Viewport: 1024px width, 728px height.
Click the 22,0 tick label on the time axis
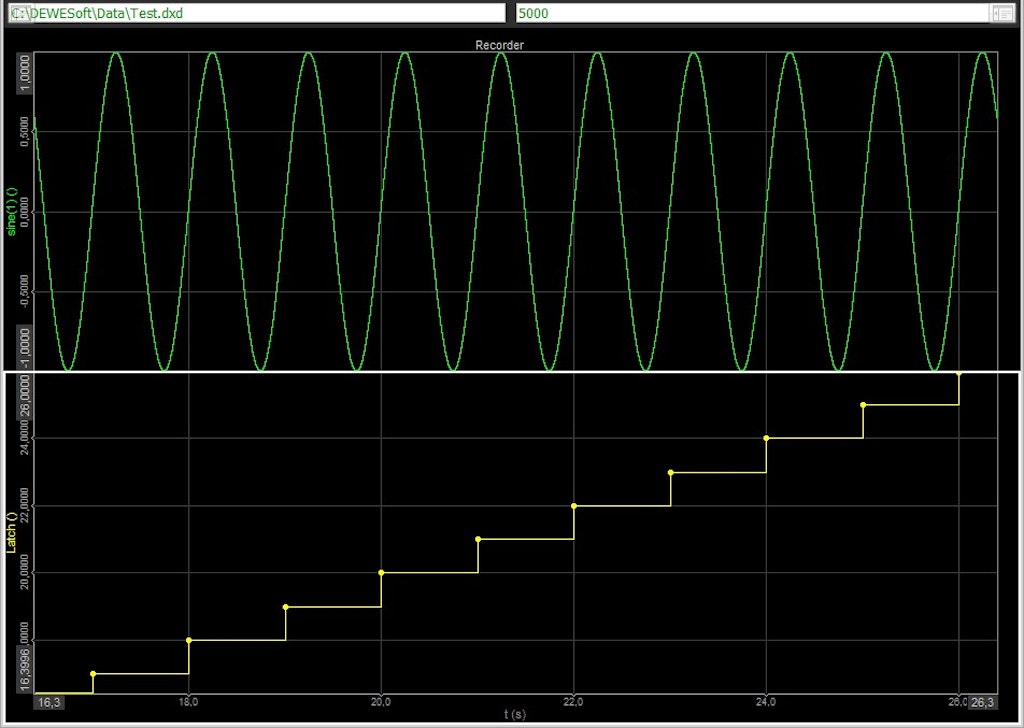click(573, 703)
